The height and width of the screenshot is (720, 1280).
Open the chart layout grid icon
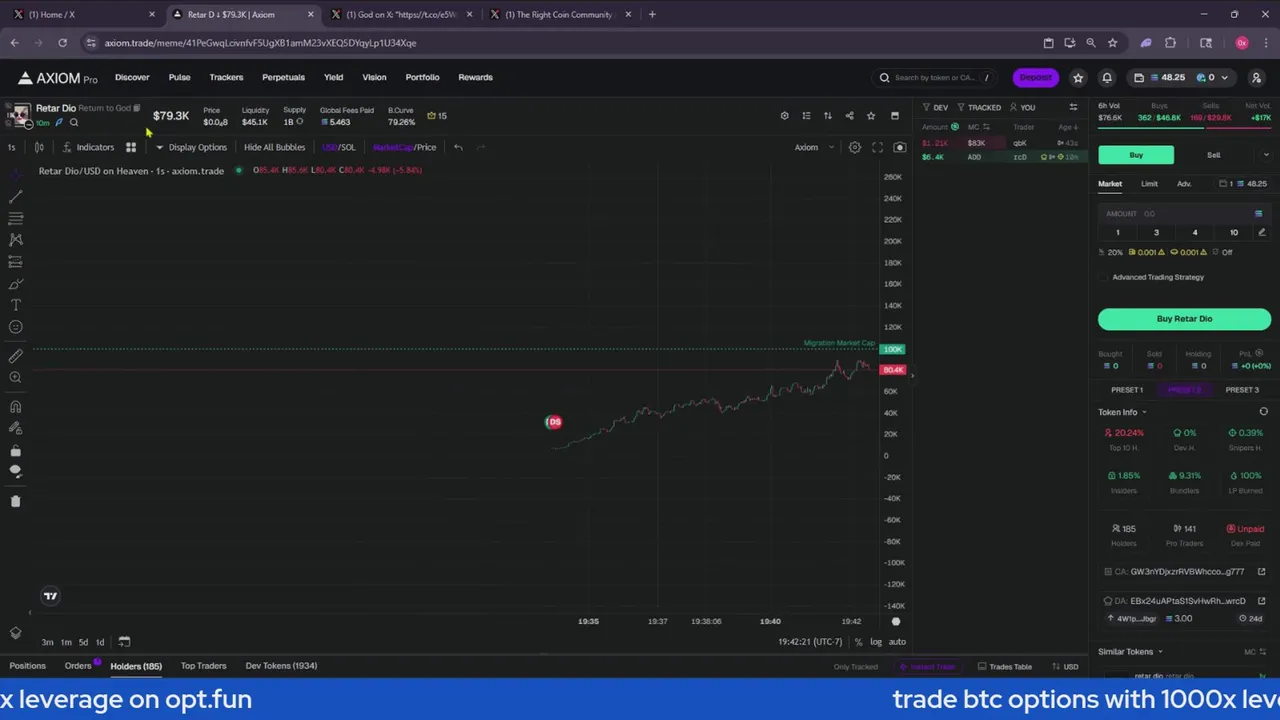pos(130,148)
